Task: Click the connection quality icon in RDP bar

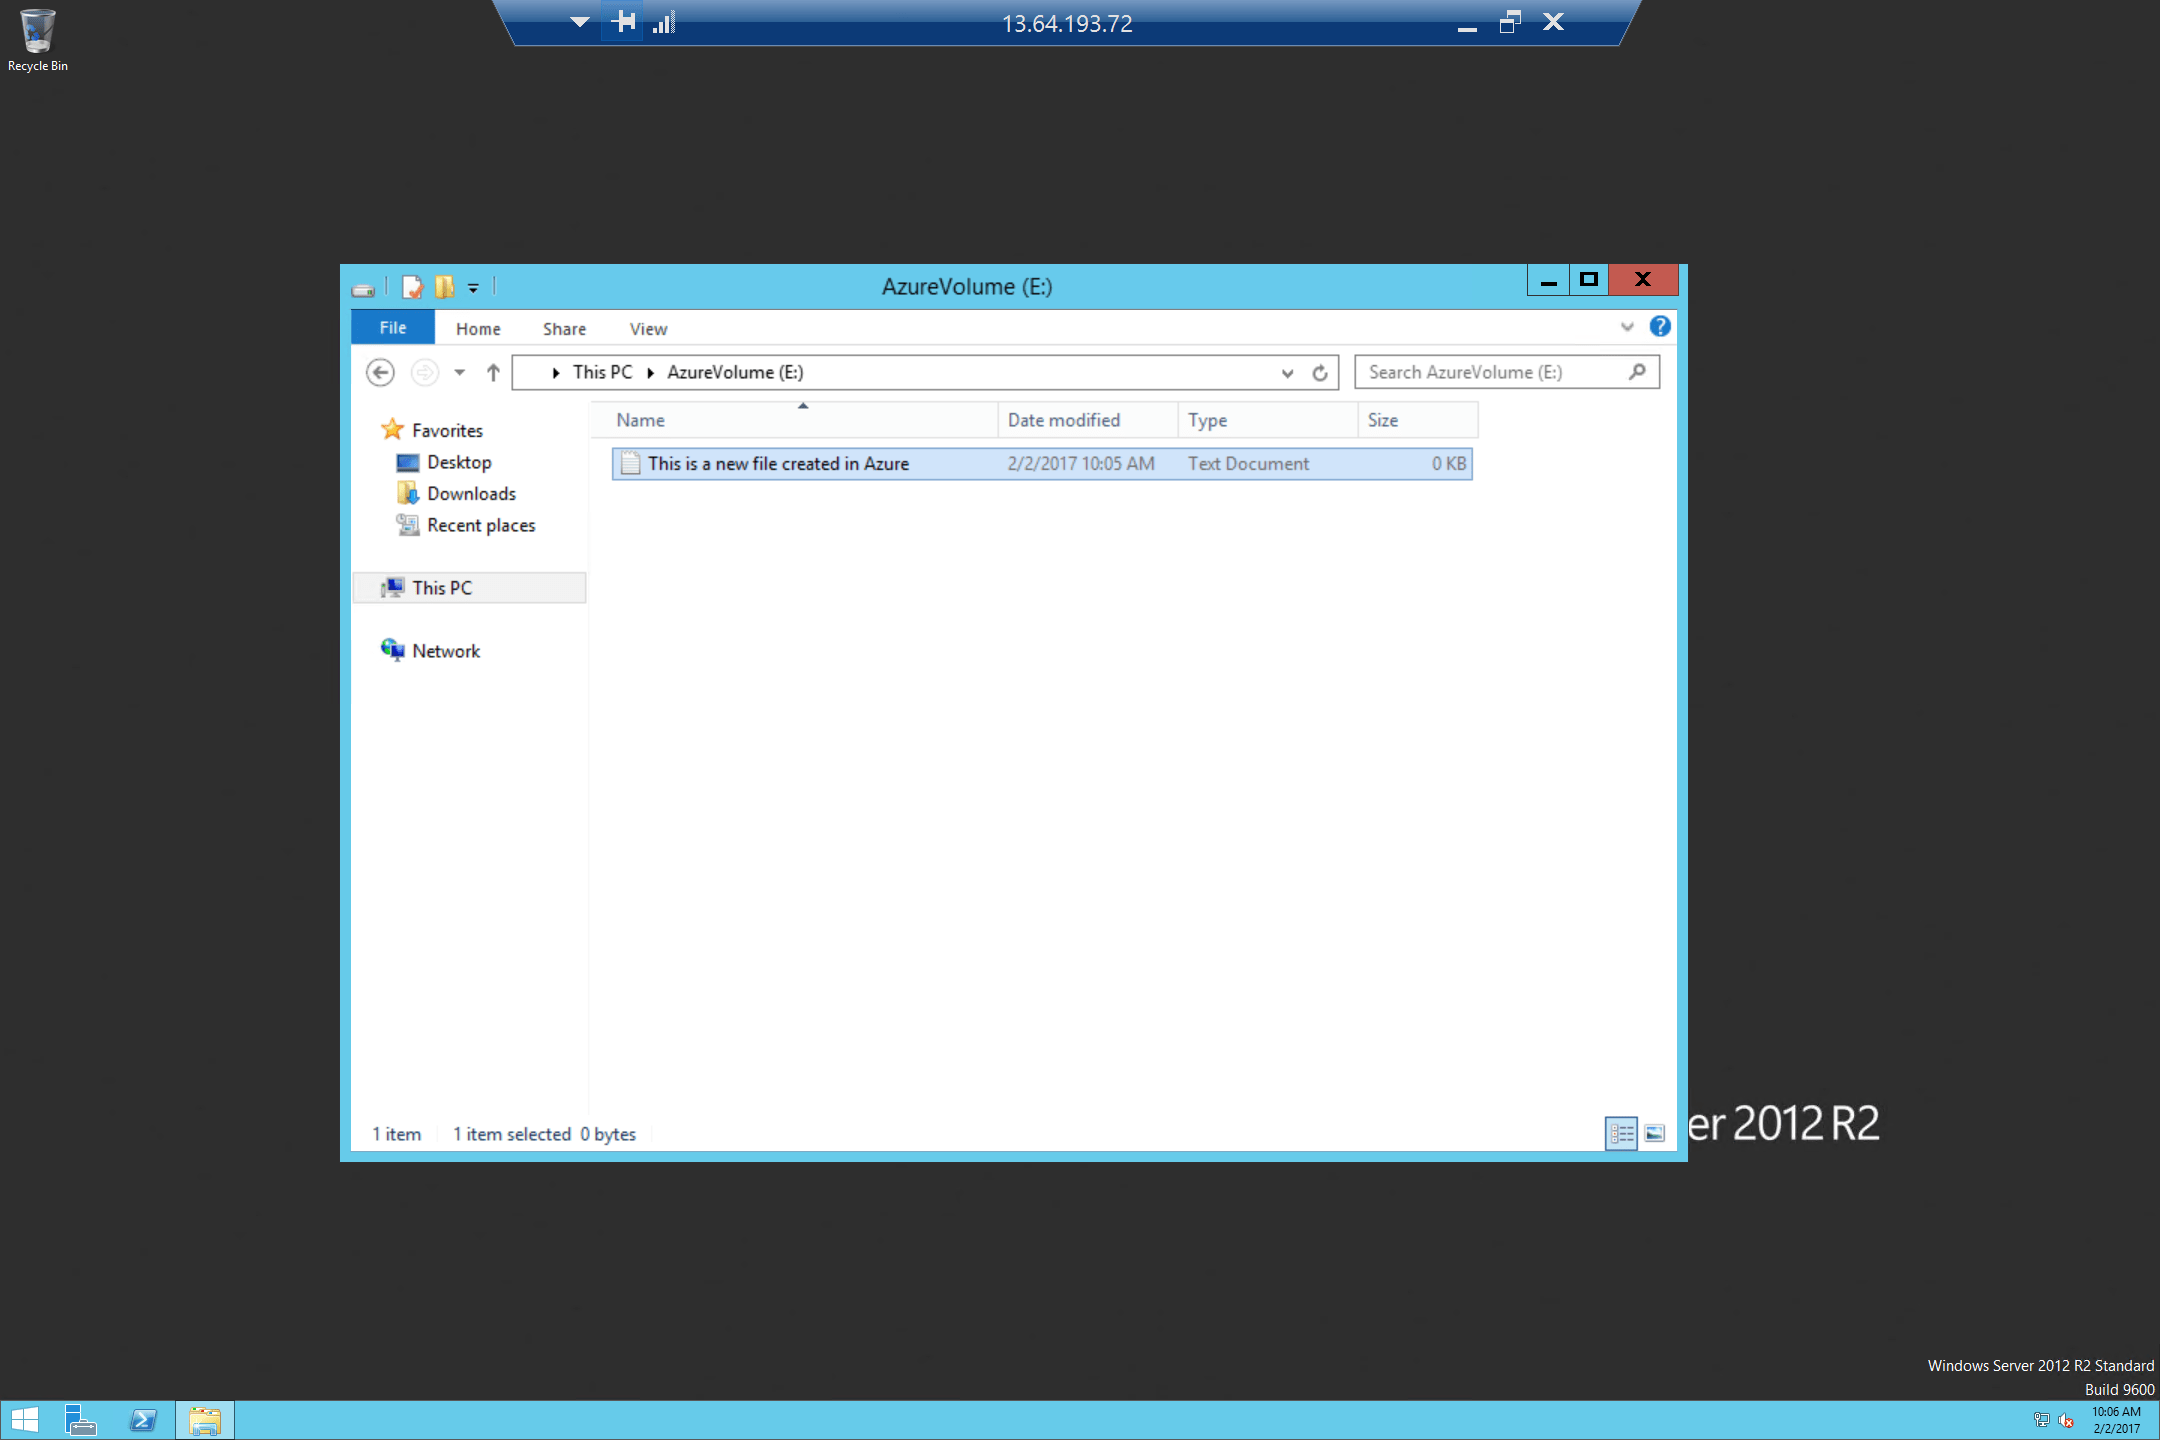Action: click(x=664, y=21)
